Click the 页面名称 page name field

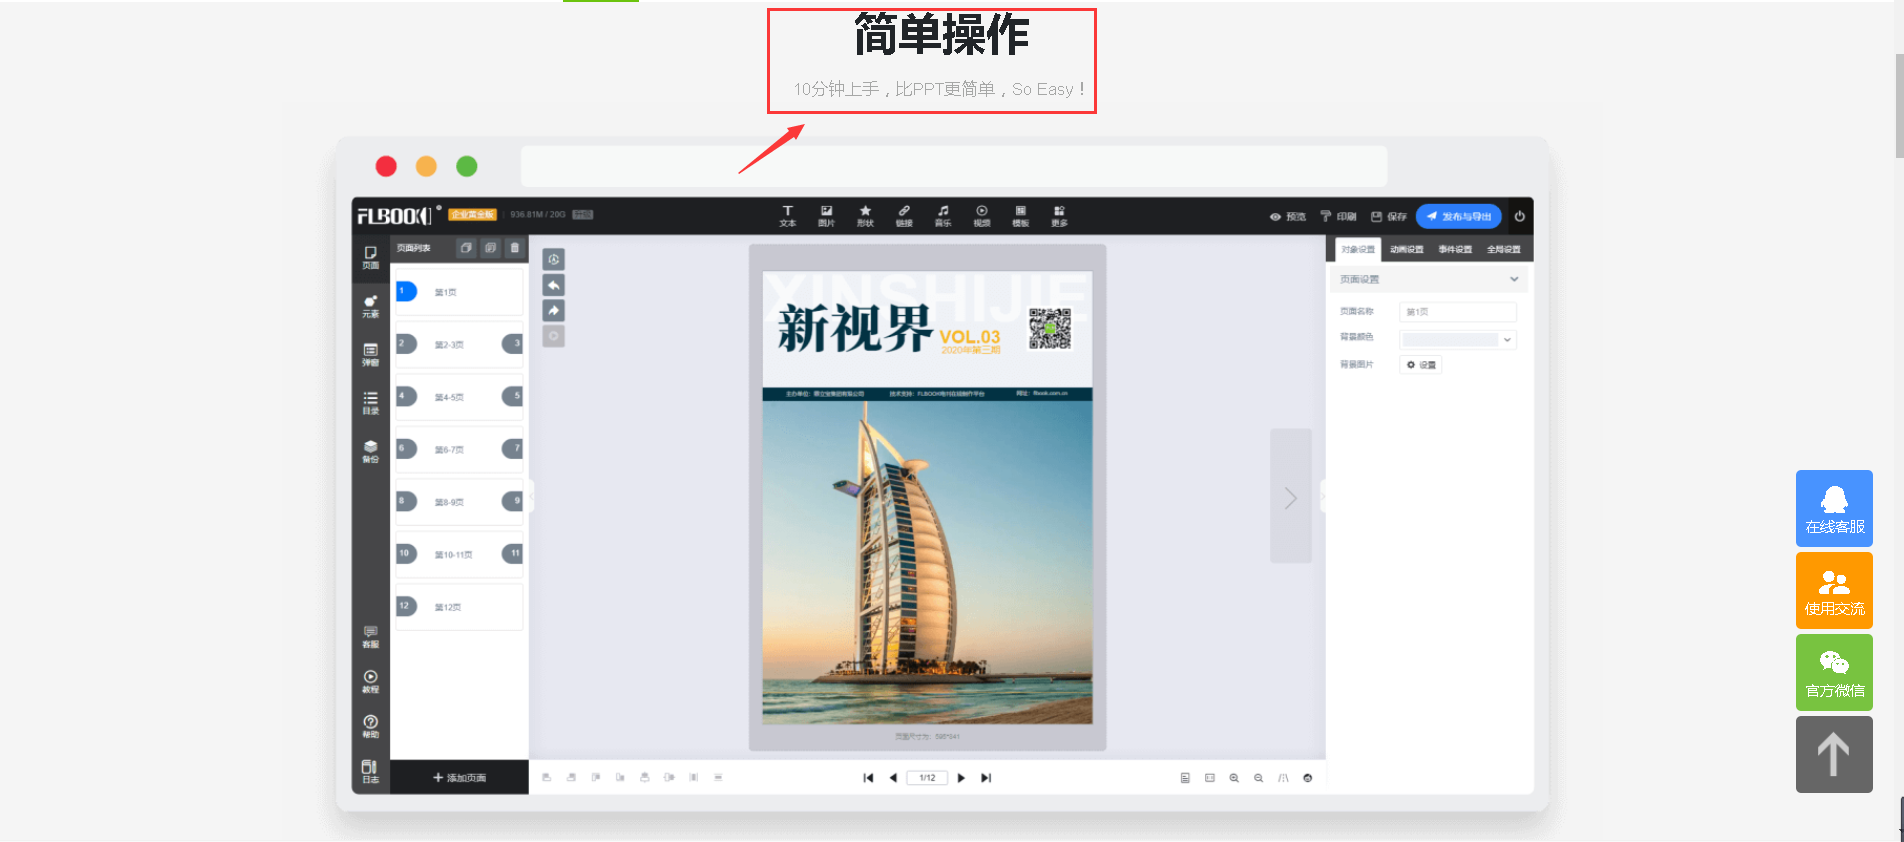pyautogui.click(x=1457, y=312)
